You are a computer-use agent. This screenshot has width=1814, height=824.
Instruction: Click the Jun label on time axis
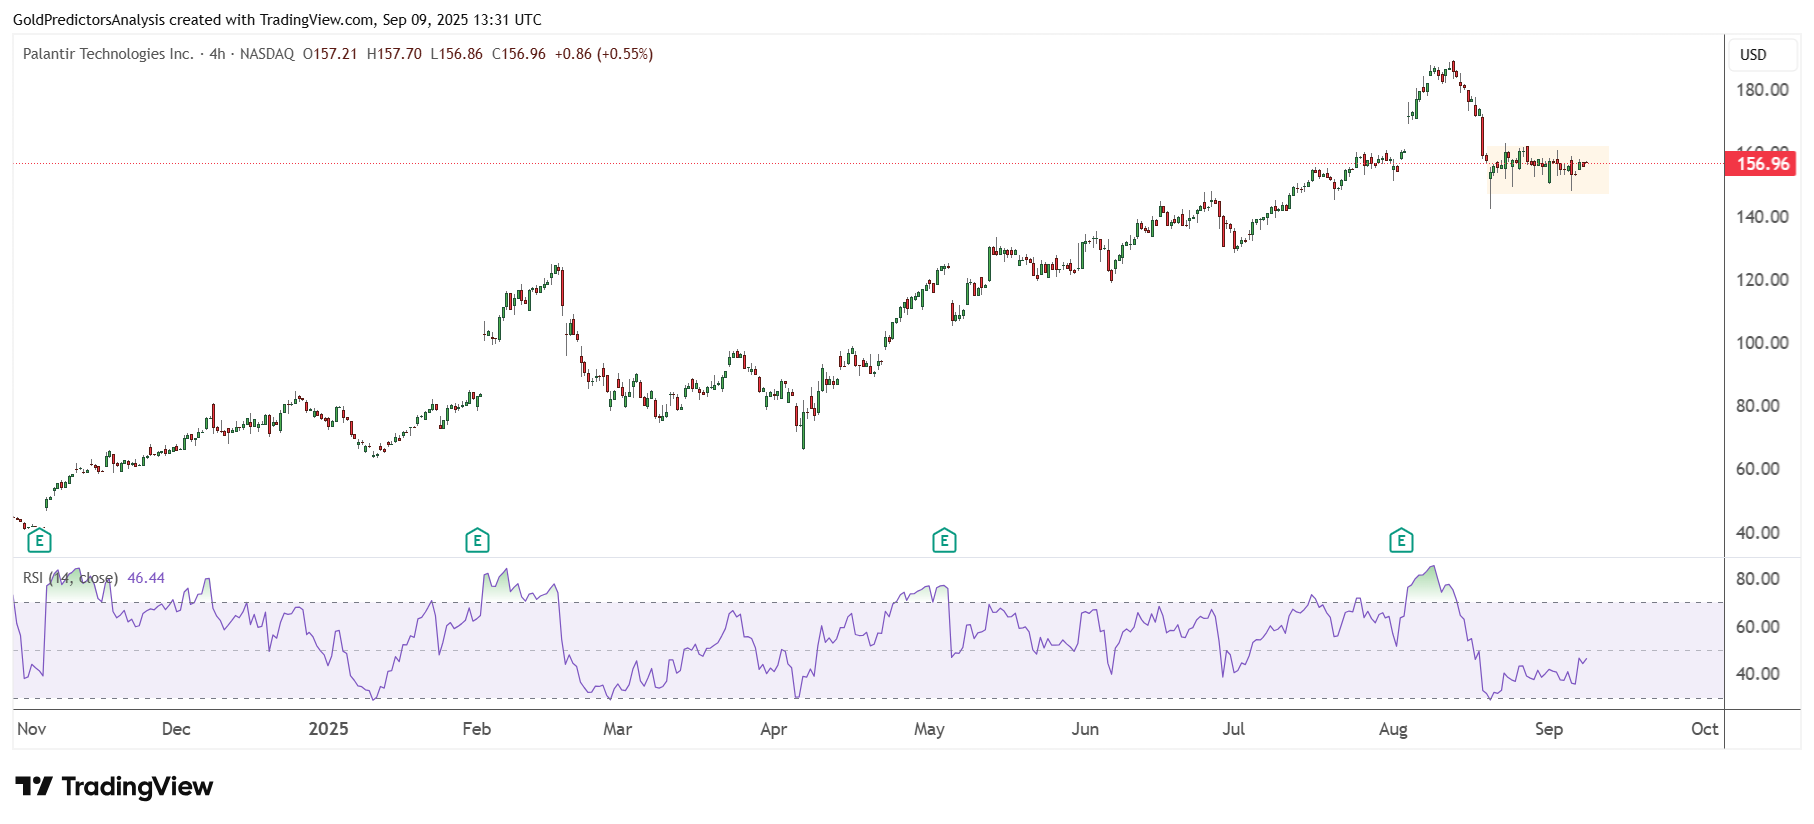(x=1085, y=729)
